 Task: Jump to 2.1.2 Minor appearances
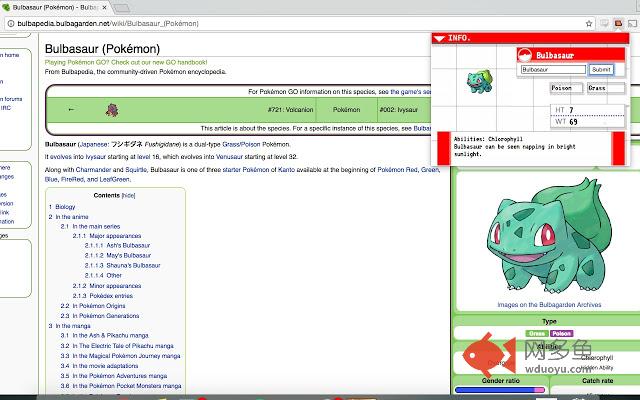click(107, 286)
